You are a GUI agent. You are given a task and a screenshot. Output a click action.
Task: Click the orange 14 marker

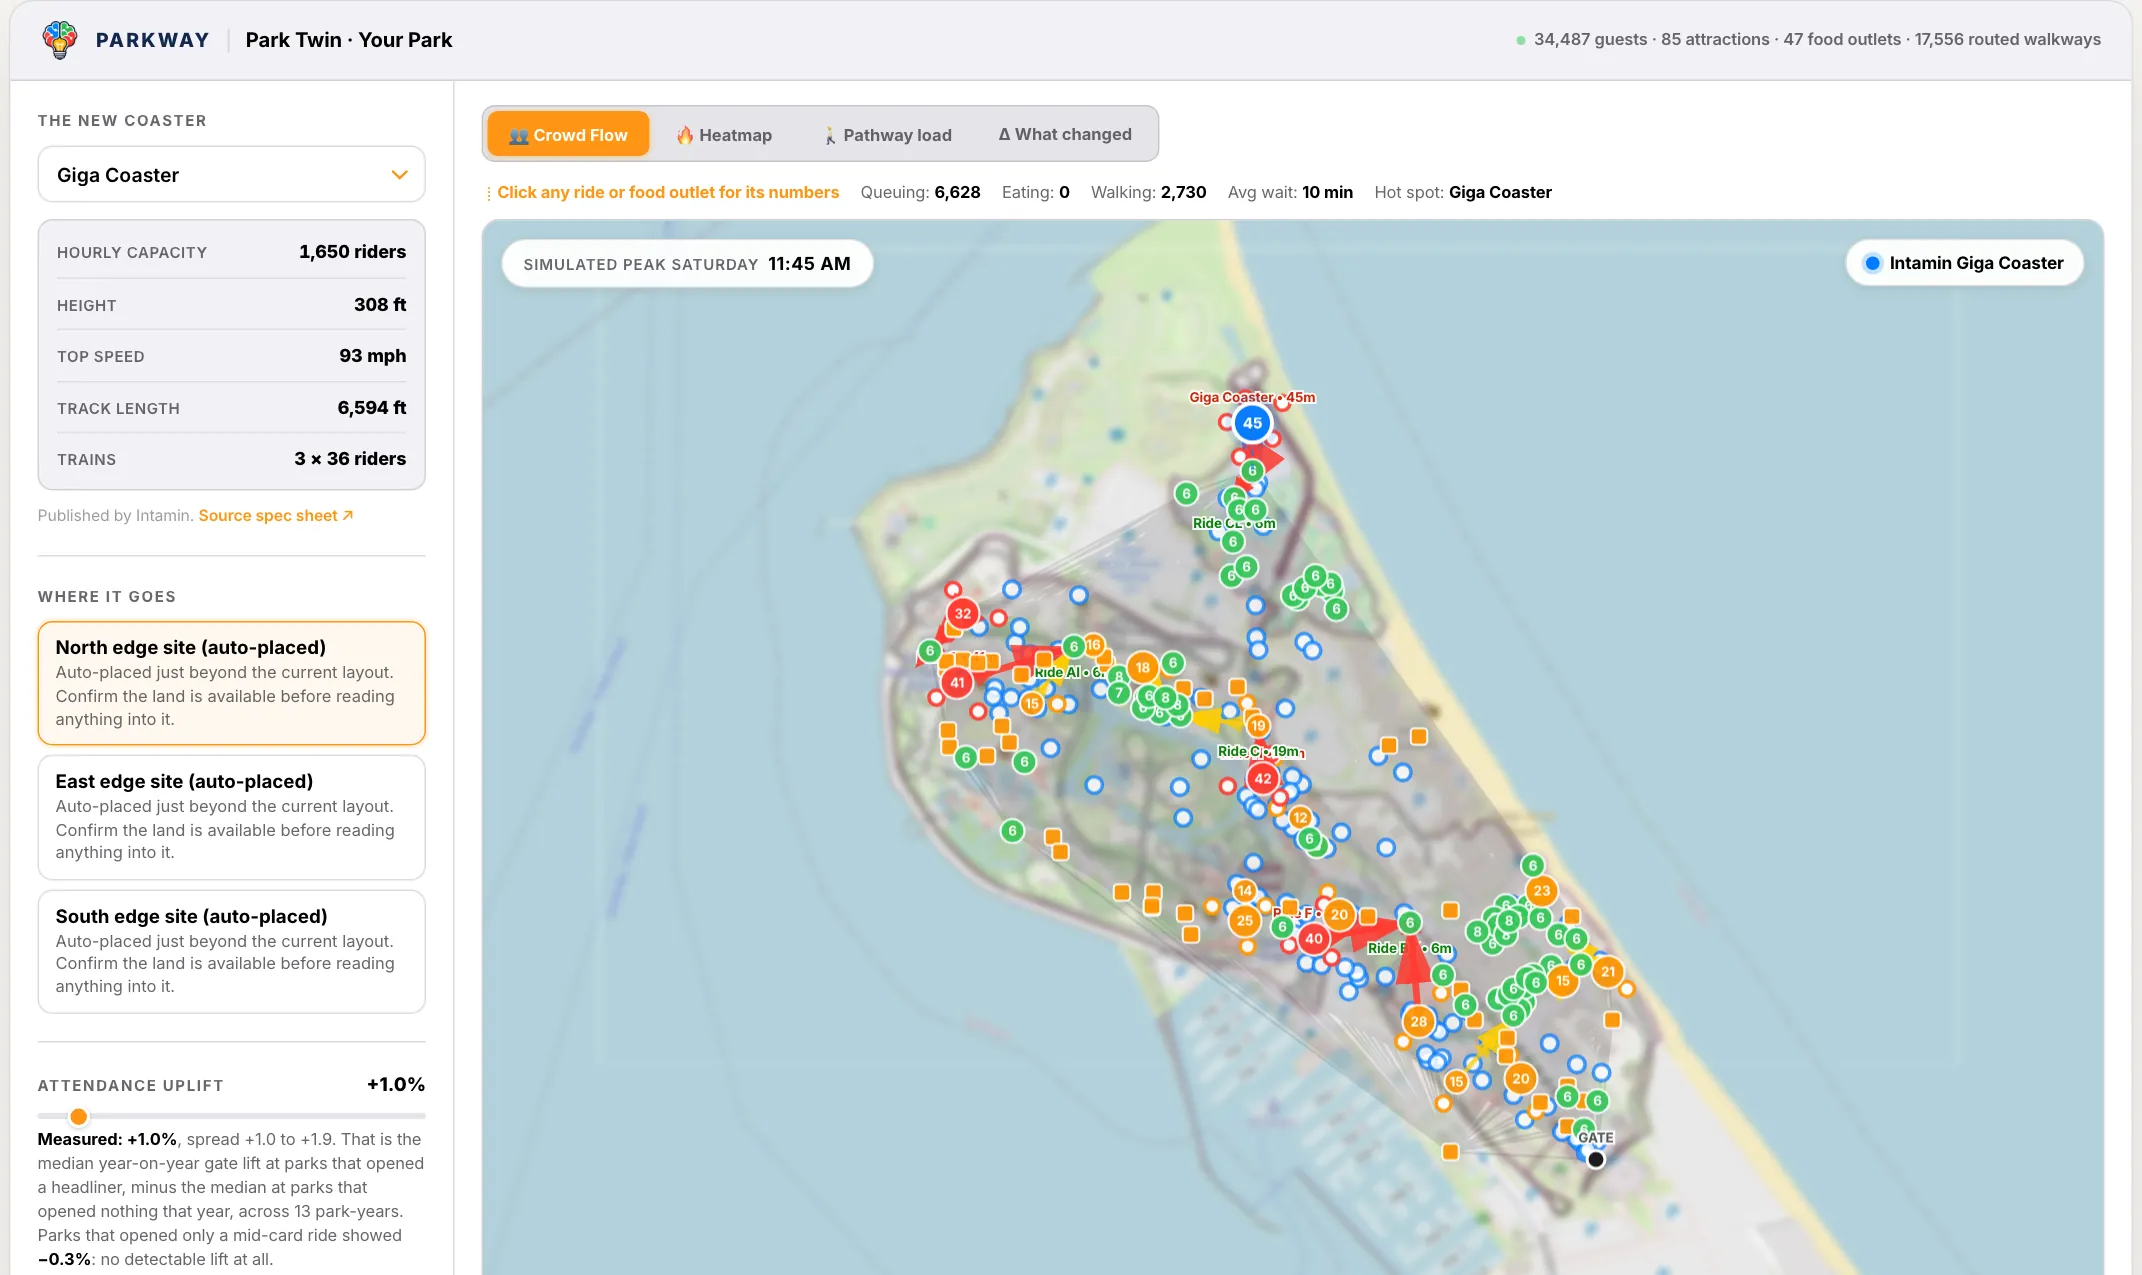tap(1244, 890)
